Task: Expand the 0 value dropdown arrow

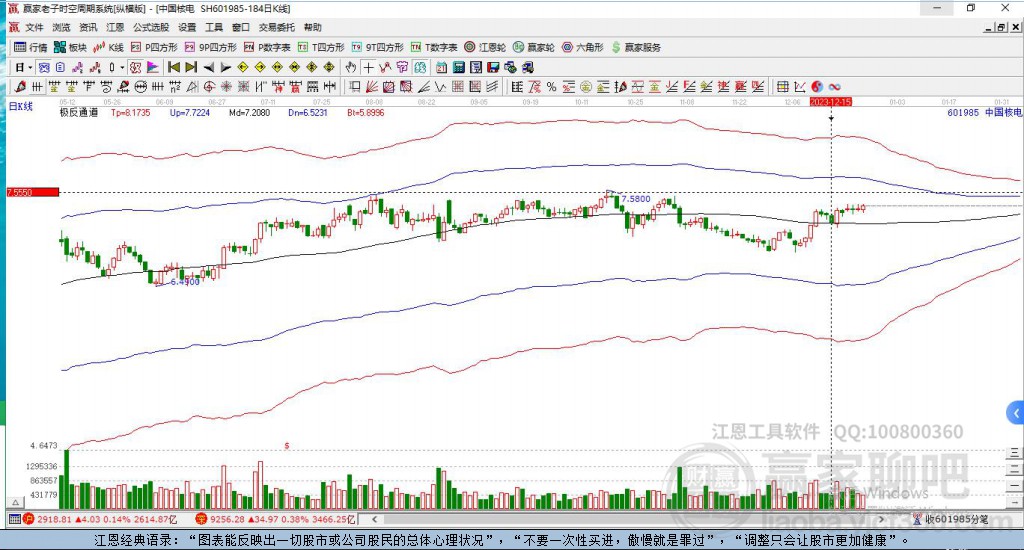Action: [x=122, y=67]
